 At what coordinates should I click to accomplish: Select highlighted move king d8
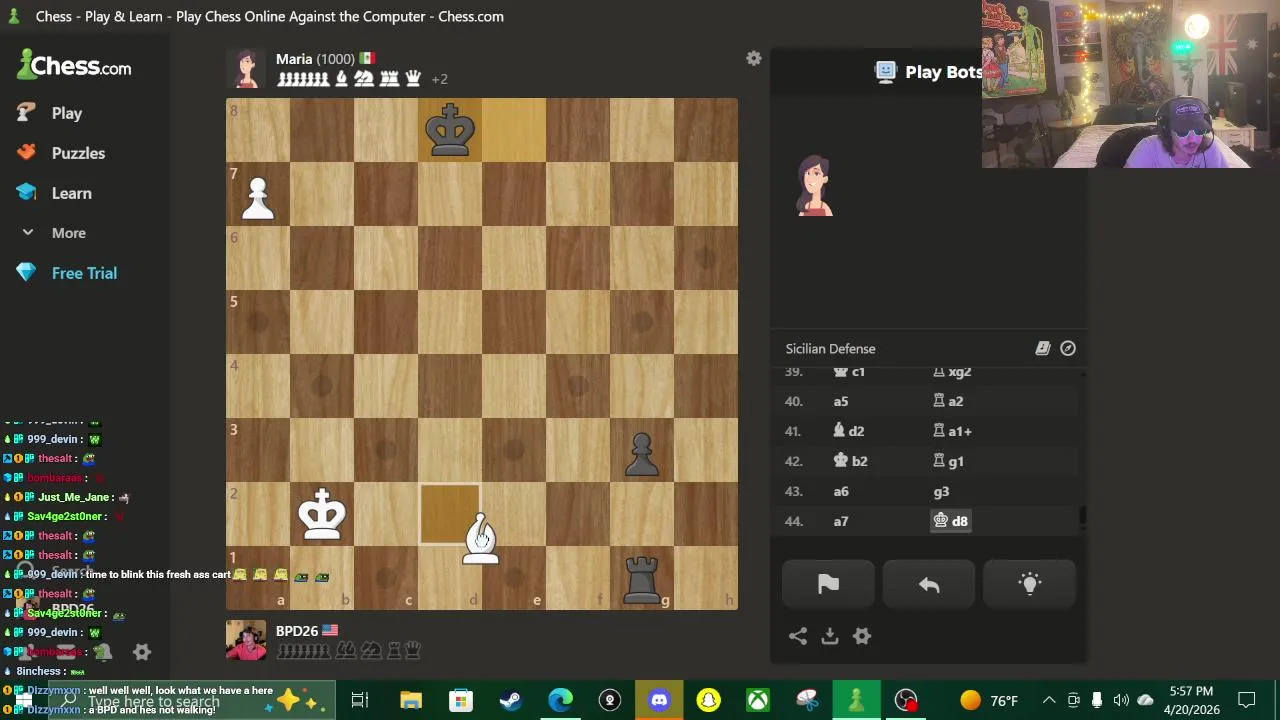click(x=950, y=521)
